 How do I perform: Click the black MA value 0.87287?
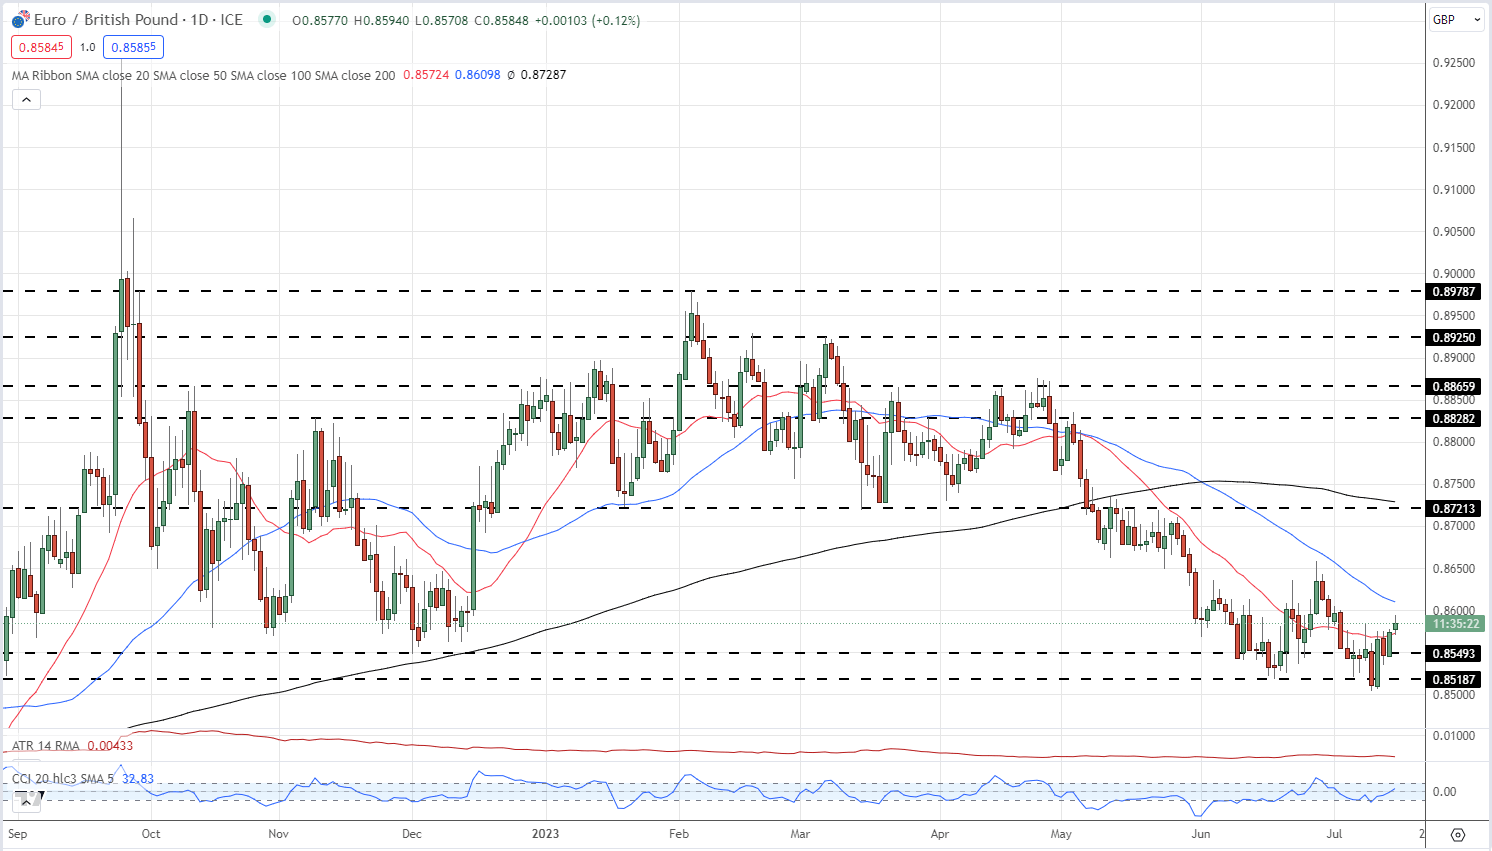(x=543, y=75)
